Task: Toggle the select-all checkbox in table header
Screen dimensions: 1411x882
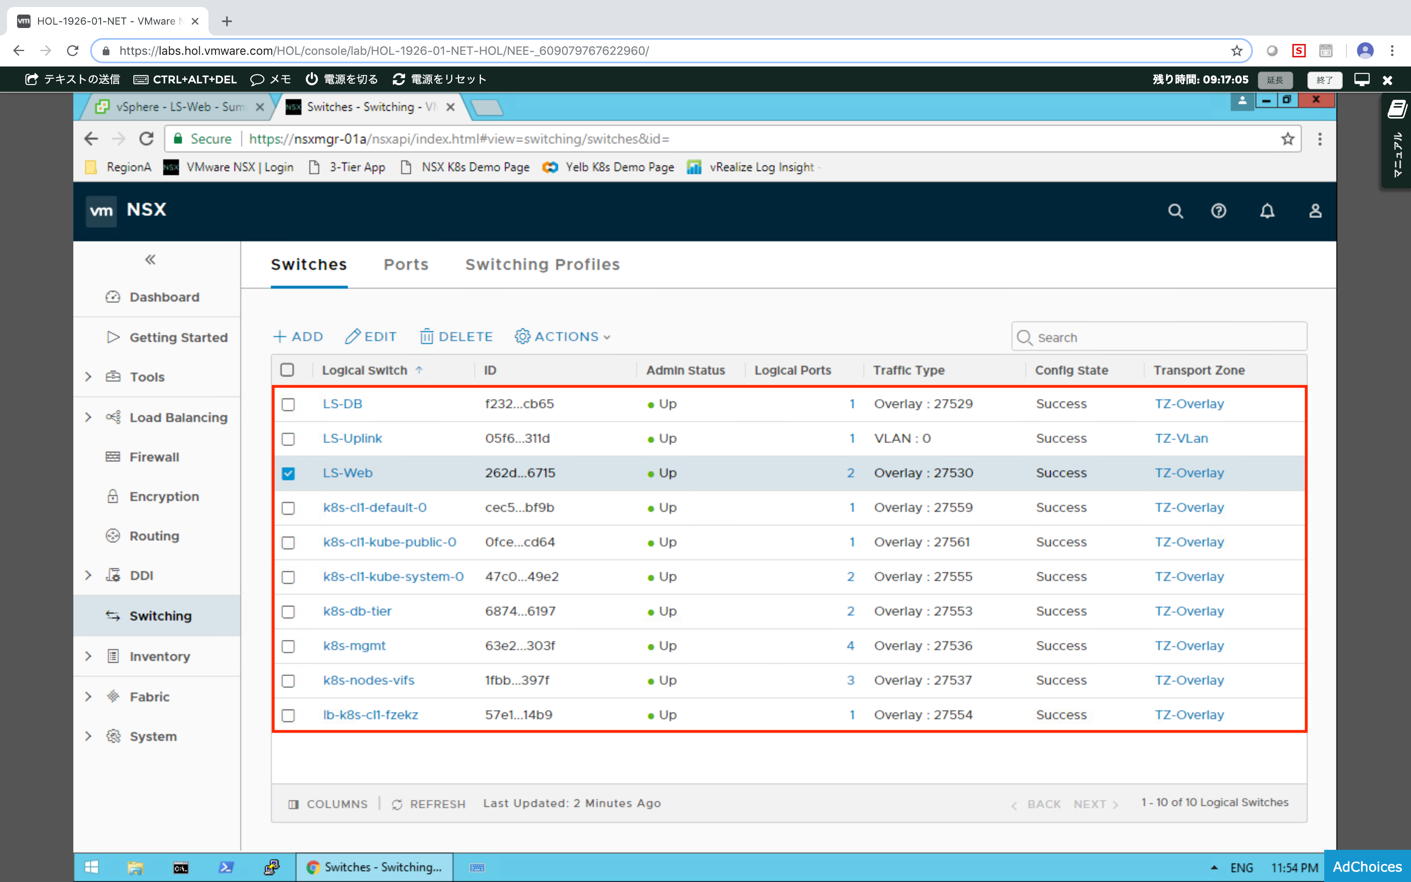Action: pos(288,370)
